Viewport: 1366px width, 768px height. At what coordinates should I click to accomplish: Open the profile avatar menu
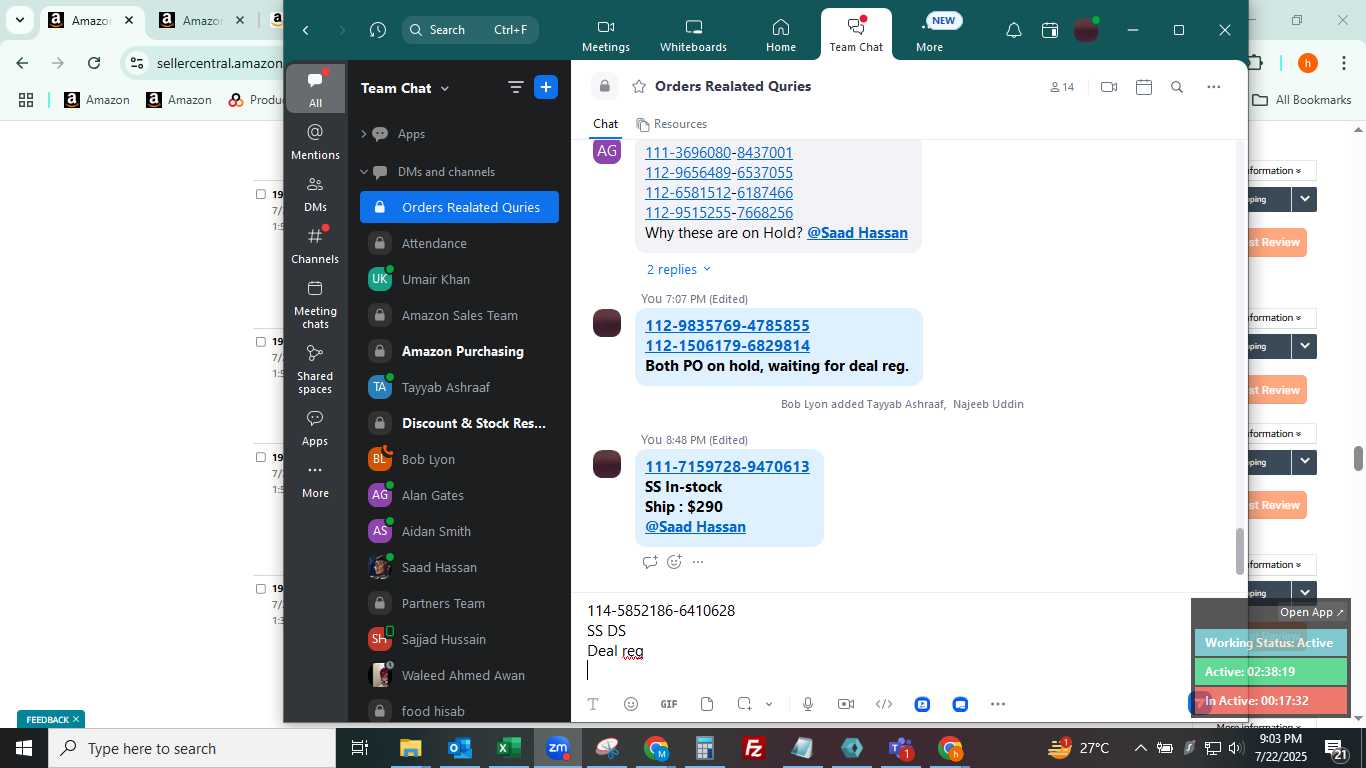[x=1086, y=30]
